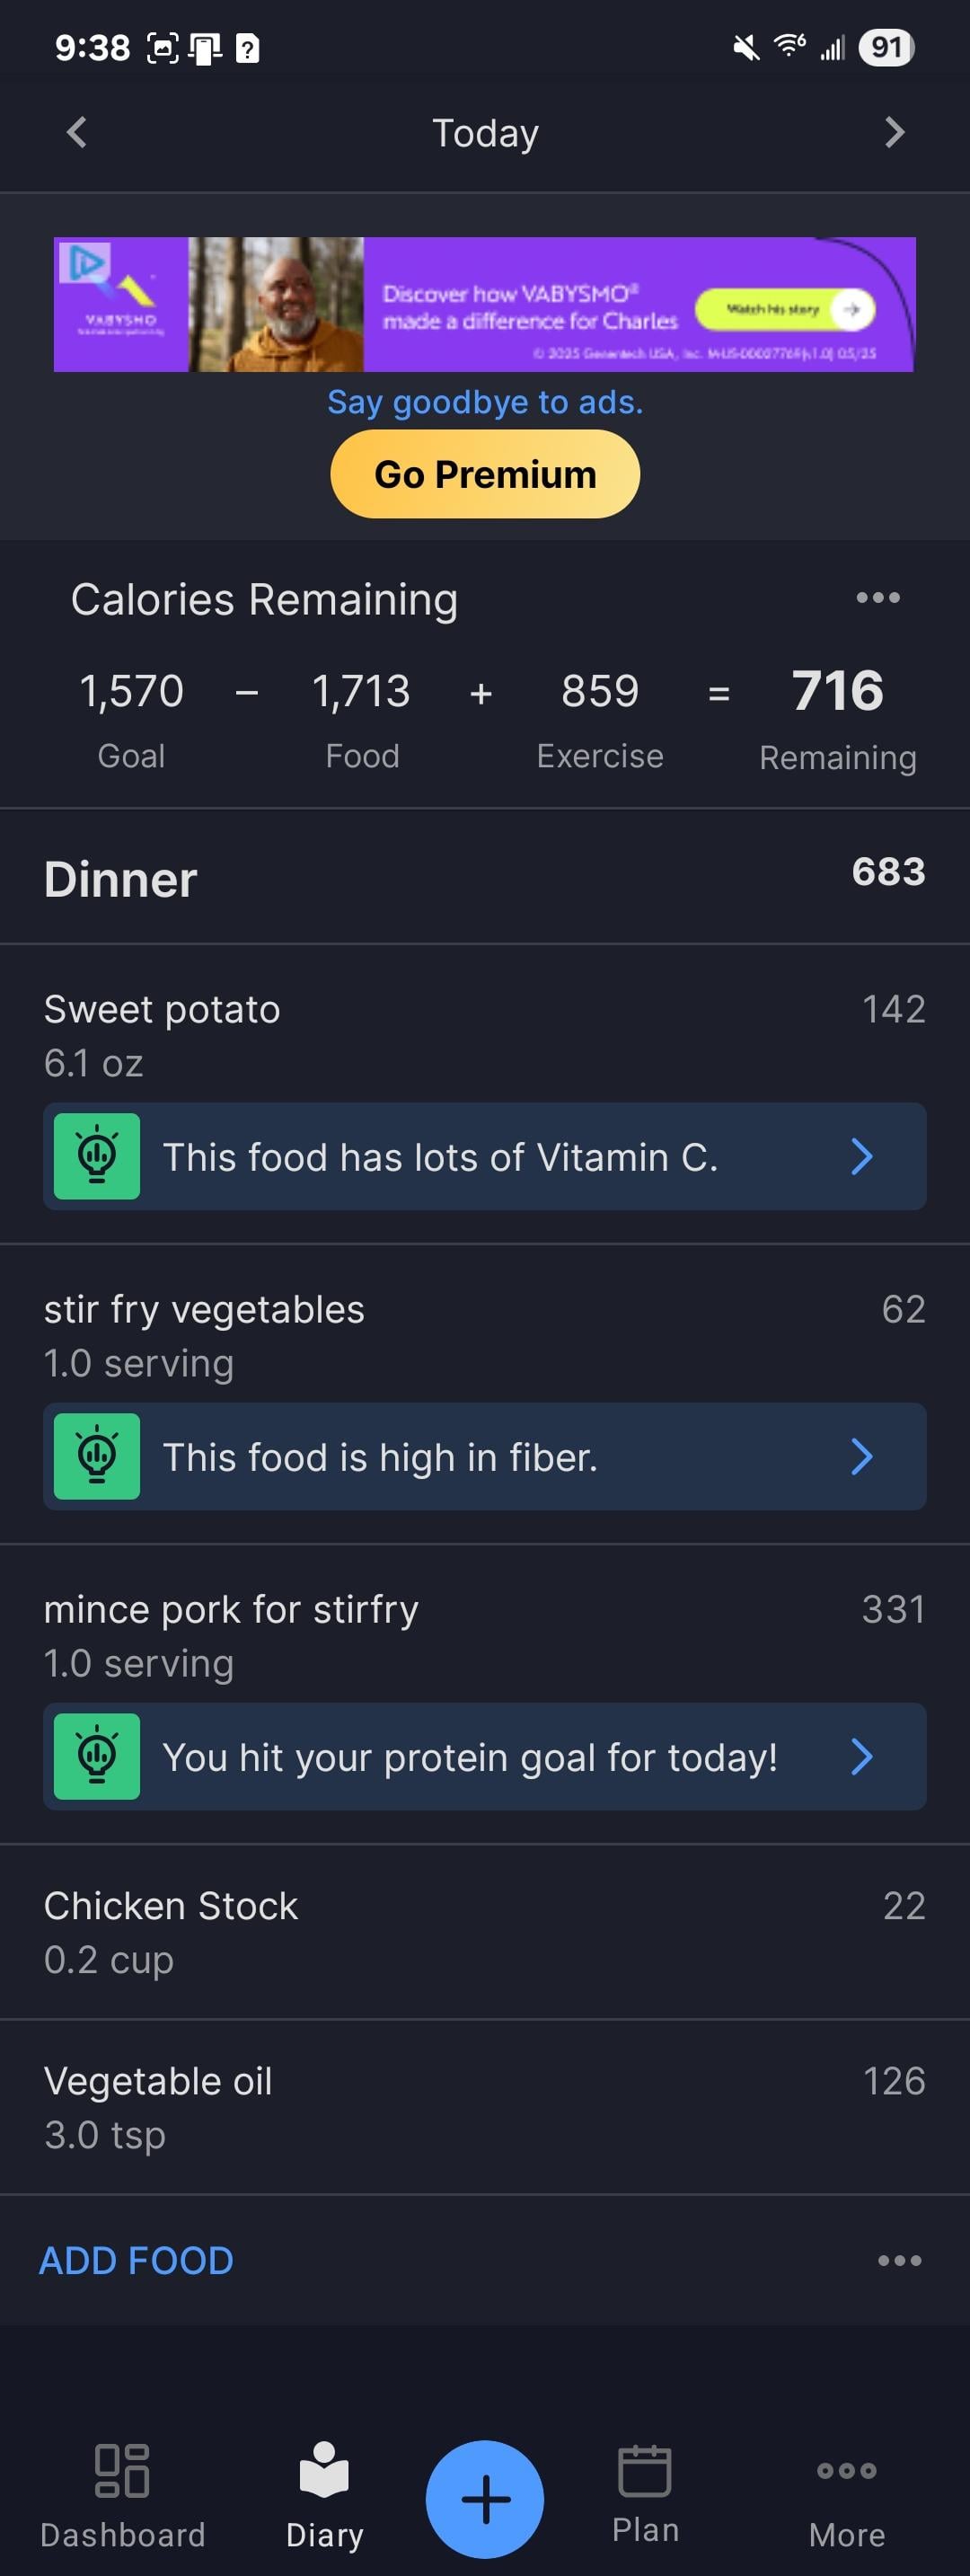Viewport: 970px width, 2576px height.
Task: Go to next day arrow
Action: pyautogui.click(x=894, y=132)
